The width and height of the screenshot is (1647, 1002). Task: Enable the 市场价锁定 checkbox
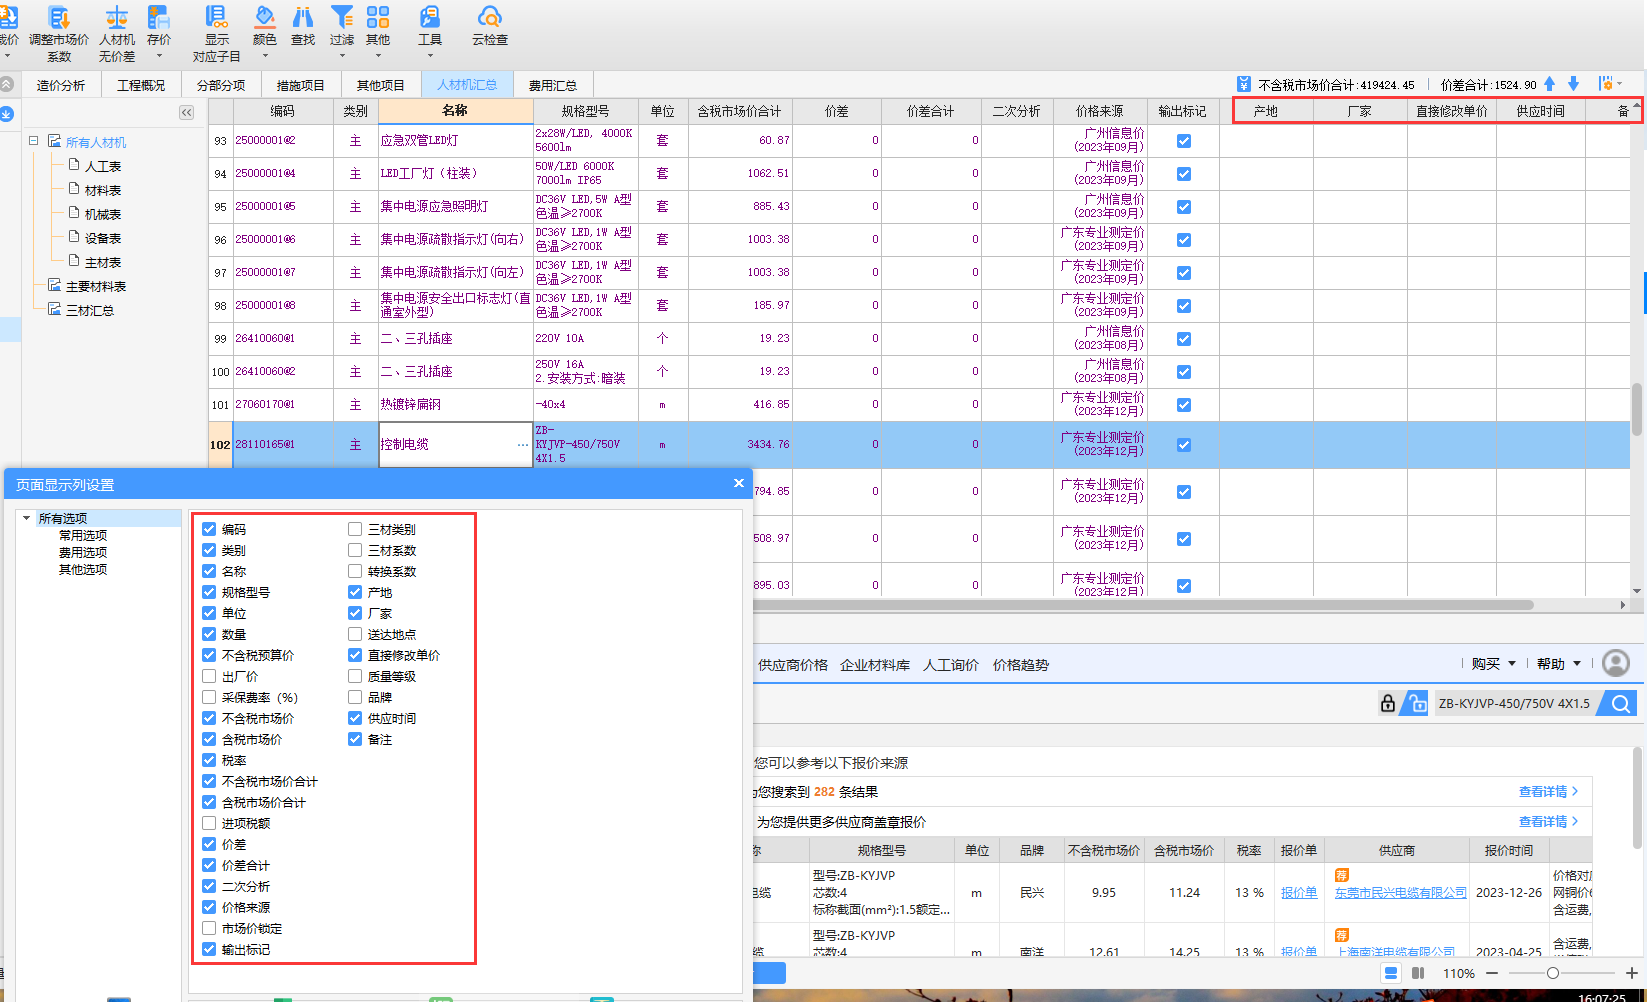(209, 928)
